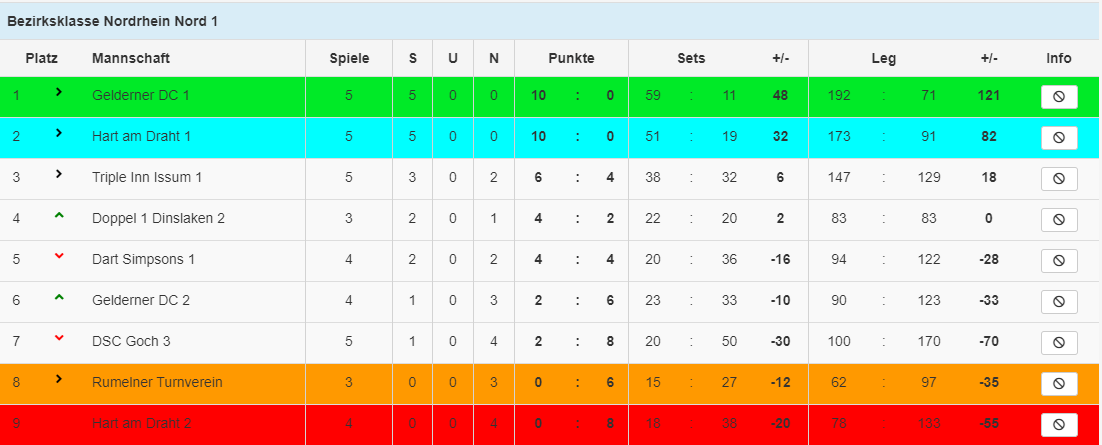
Task: Open info button for Gelderner DC 1
Action: pos(1058,96)
